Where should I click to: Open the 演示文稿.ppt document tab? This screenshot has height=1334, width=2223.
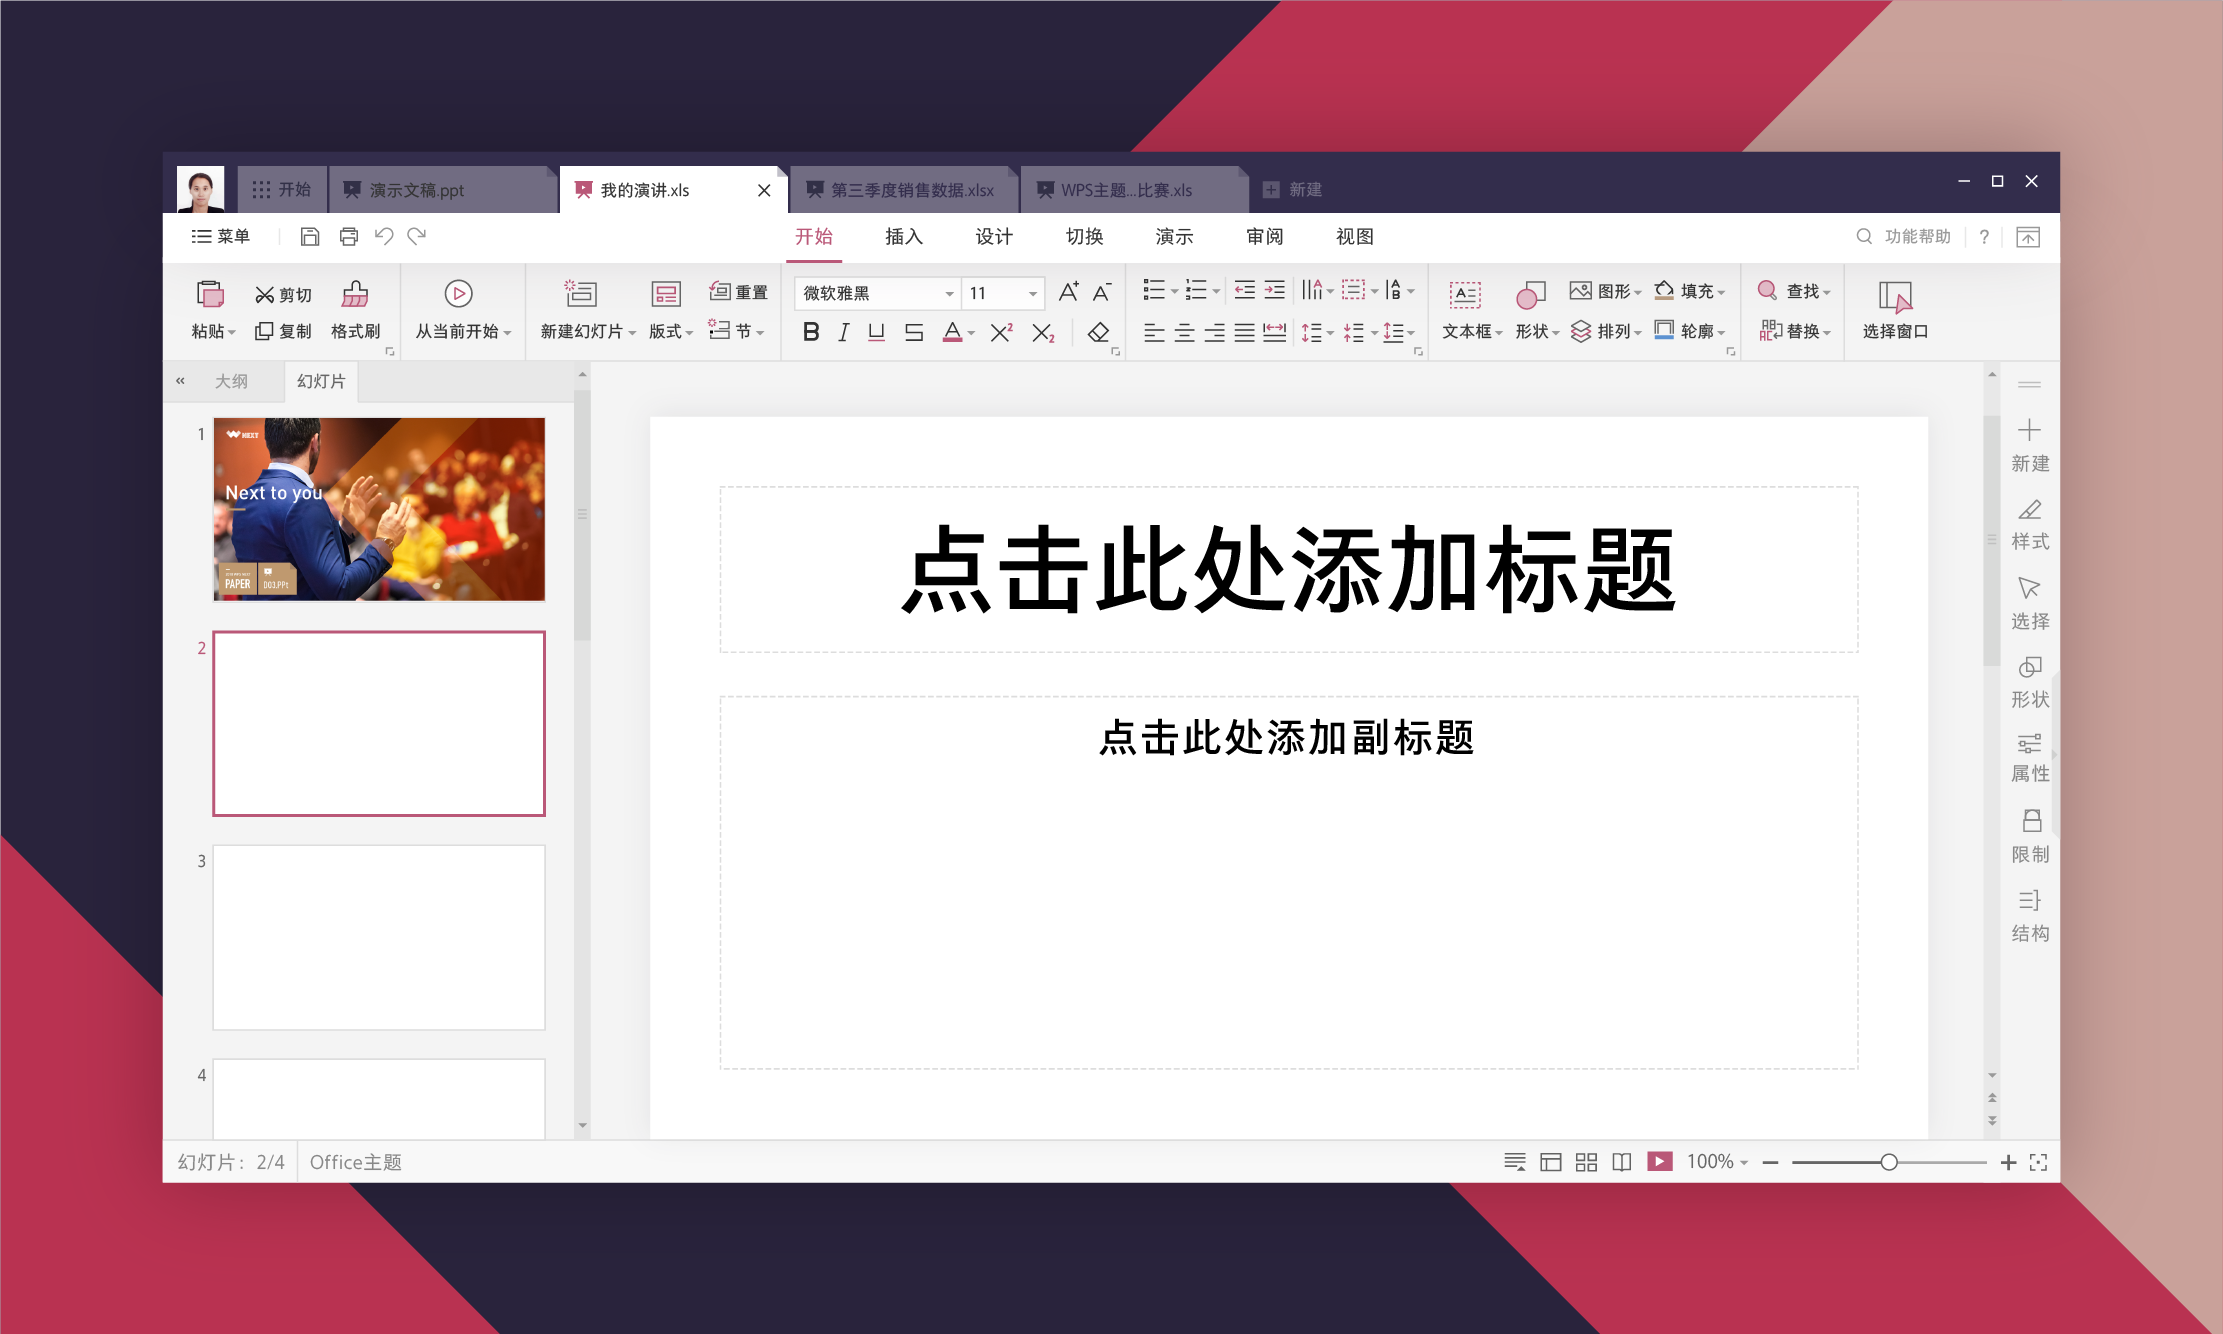coord(417,190)
